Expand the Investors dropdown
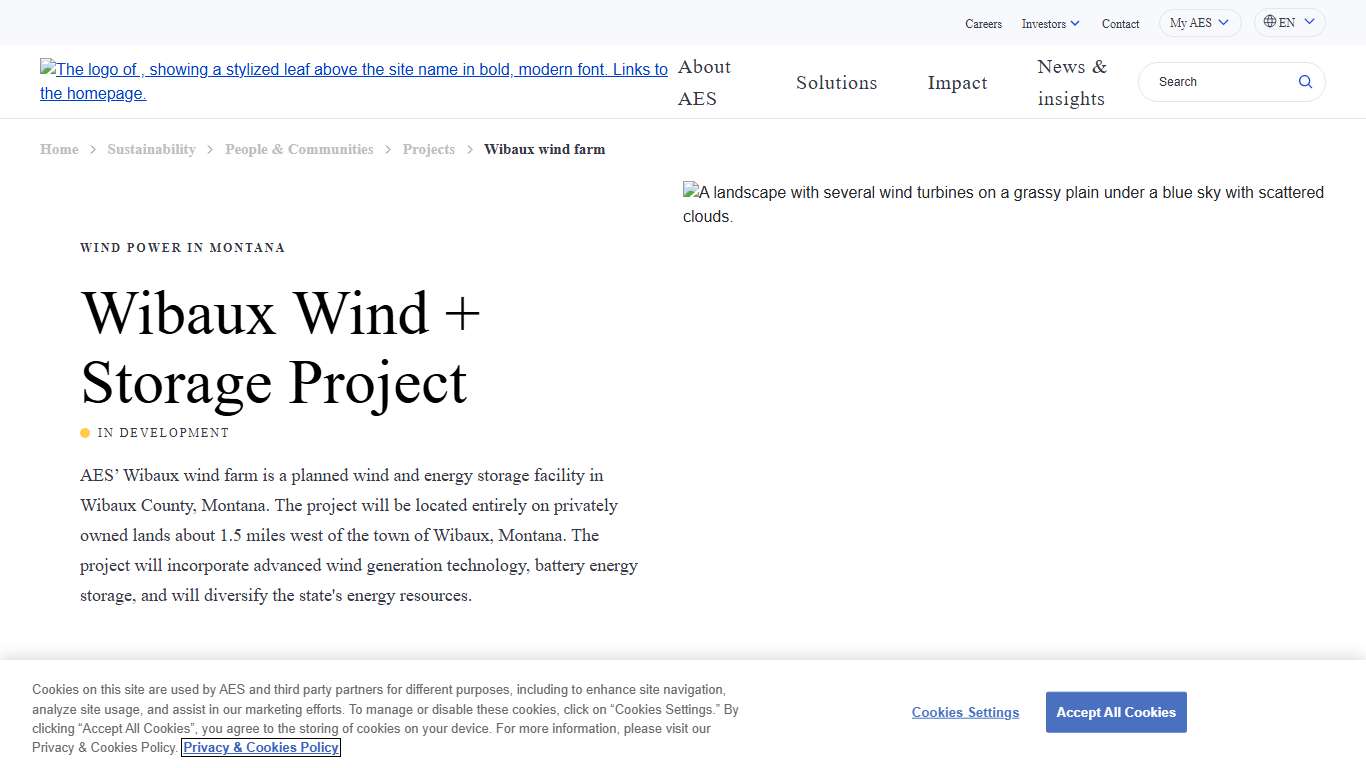This screenshot has height=768, width=1366. [1050, 23]
